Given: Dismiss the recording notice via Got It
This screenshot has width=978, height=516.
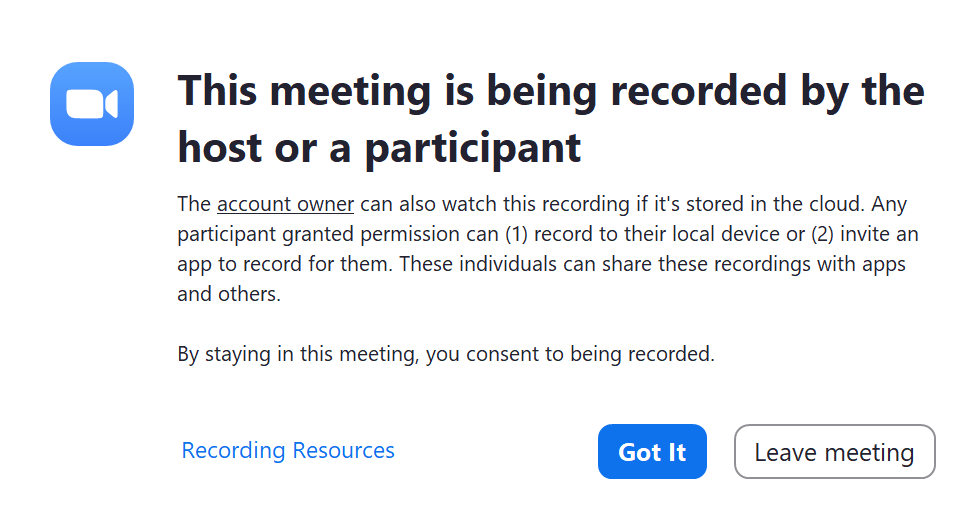Looking at the screenshot, I should (x=652, y=452).
